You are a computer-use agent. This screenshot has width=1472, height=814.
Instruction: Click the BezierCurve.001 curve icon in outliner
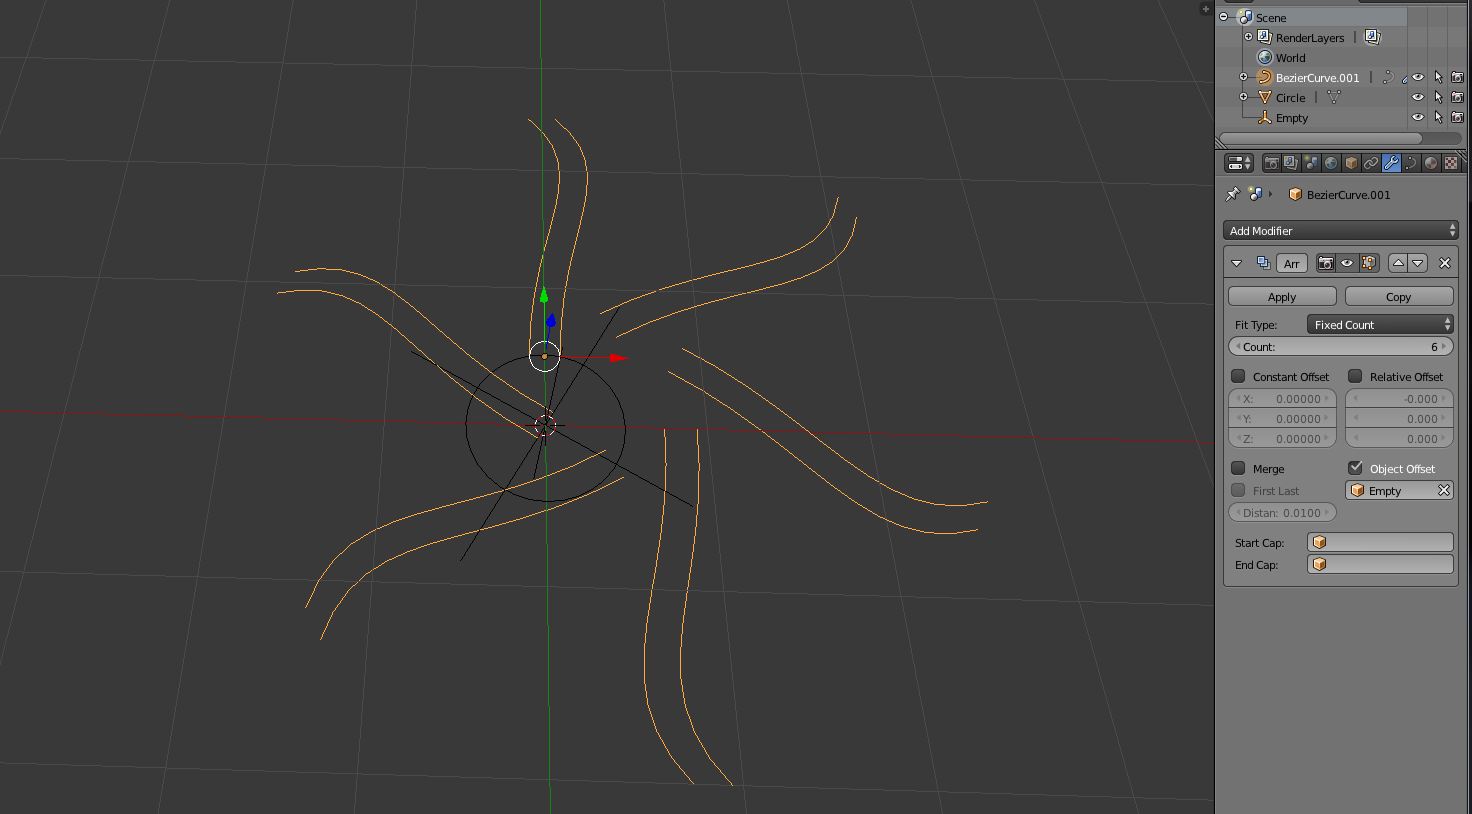(1264, 77)
